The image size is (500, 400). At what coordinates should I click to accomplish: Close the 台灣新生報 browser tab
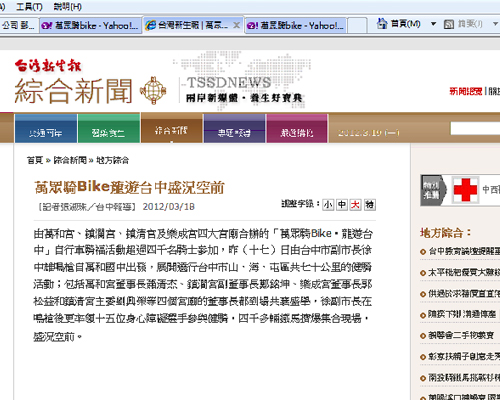point(236,25)
